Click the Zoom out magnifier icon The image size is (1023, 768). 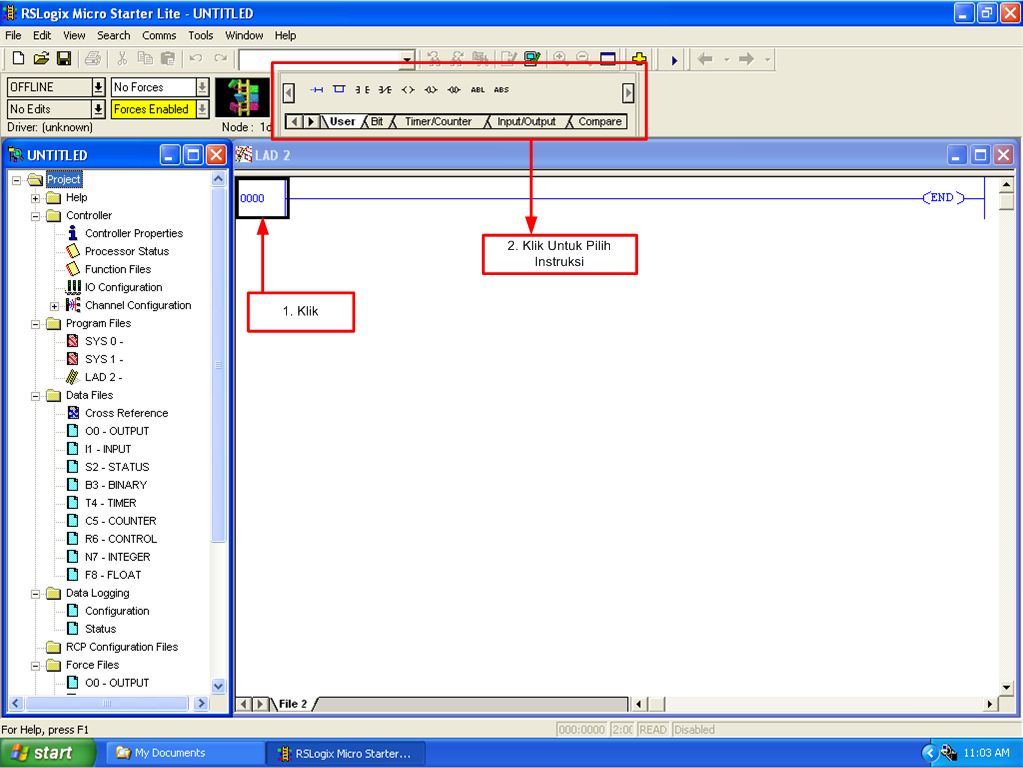pos(583,59)
